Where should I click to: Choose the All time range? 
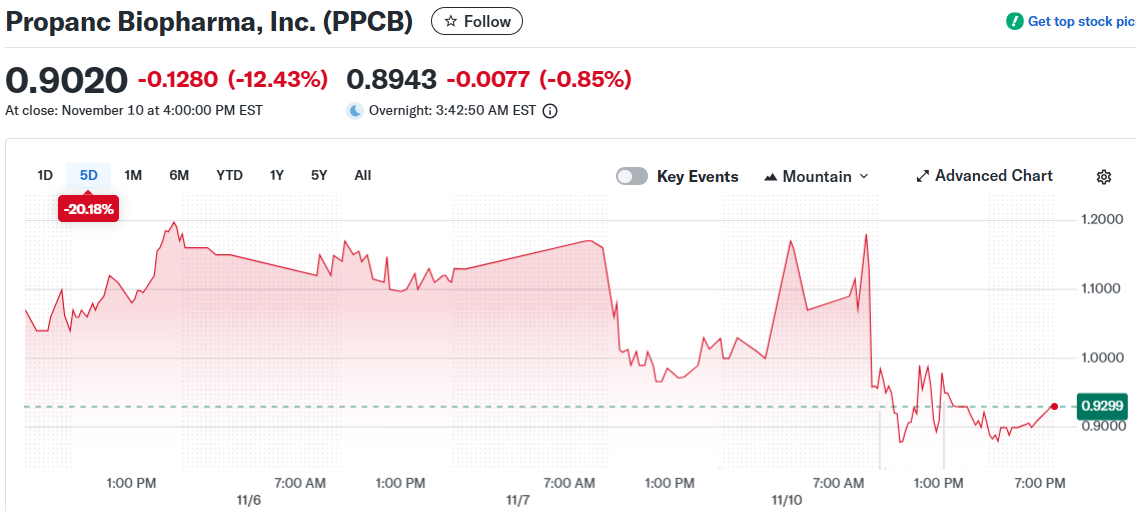tap(363, 175)
